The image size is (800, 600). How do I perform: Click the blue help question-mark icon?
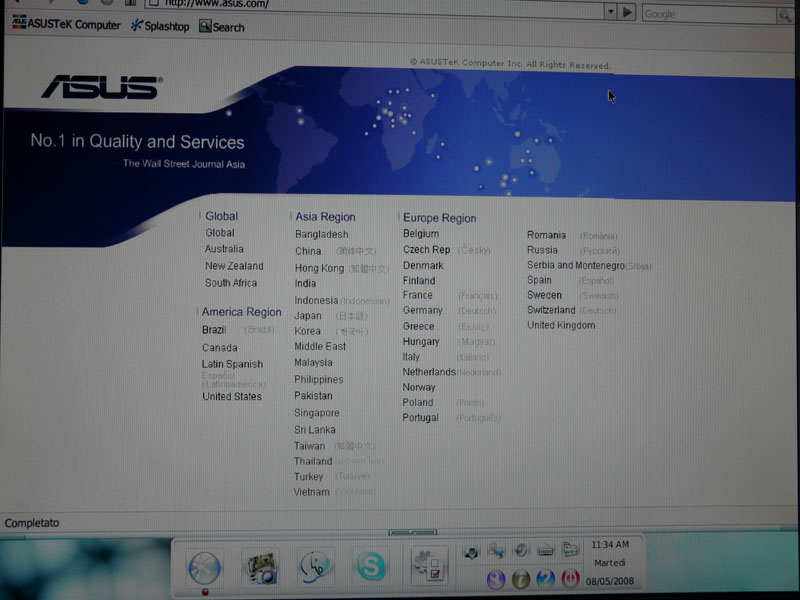pos(545,579)
